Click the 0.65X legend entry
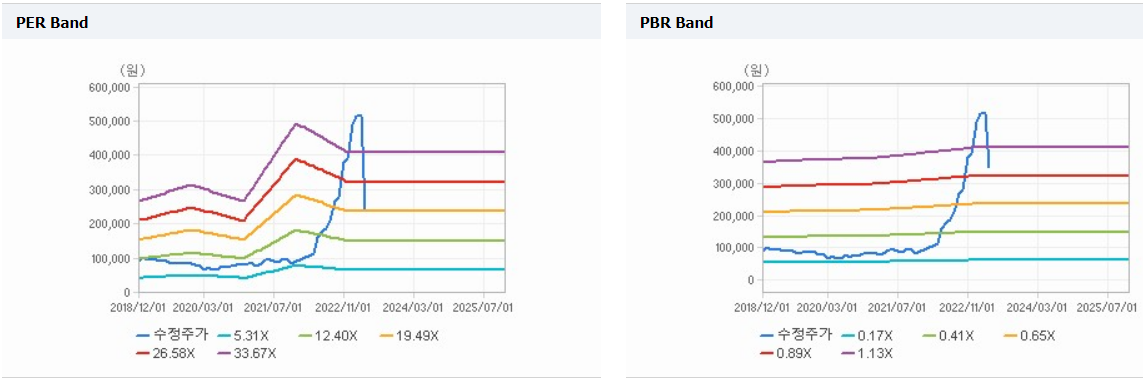The height and width of the screenshot is (384, 1143). [x=1029, y=336]
